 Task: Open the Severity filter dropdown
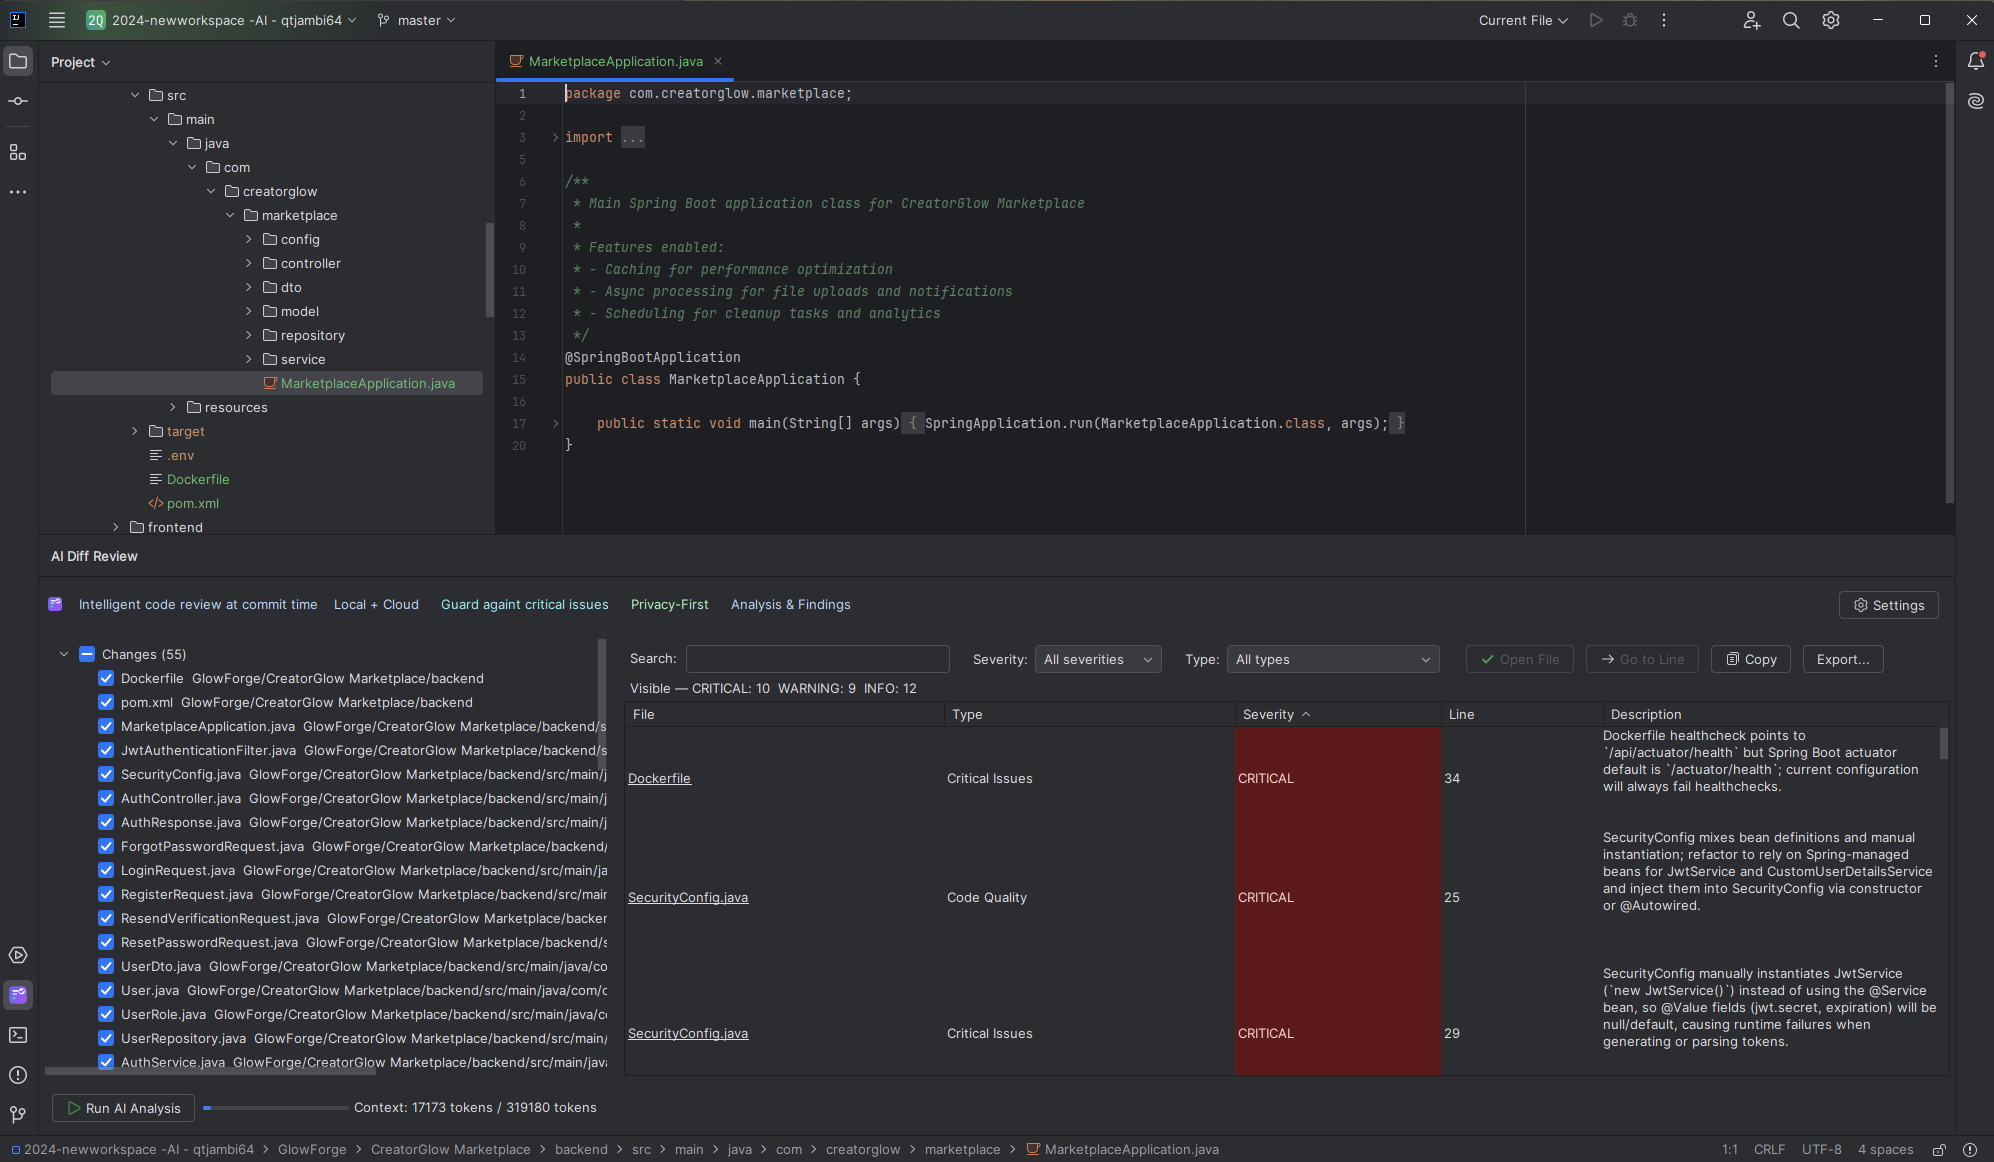[x=1097, y=659]
